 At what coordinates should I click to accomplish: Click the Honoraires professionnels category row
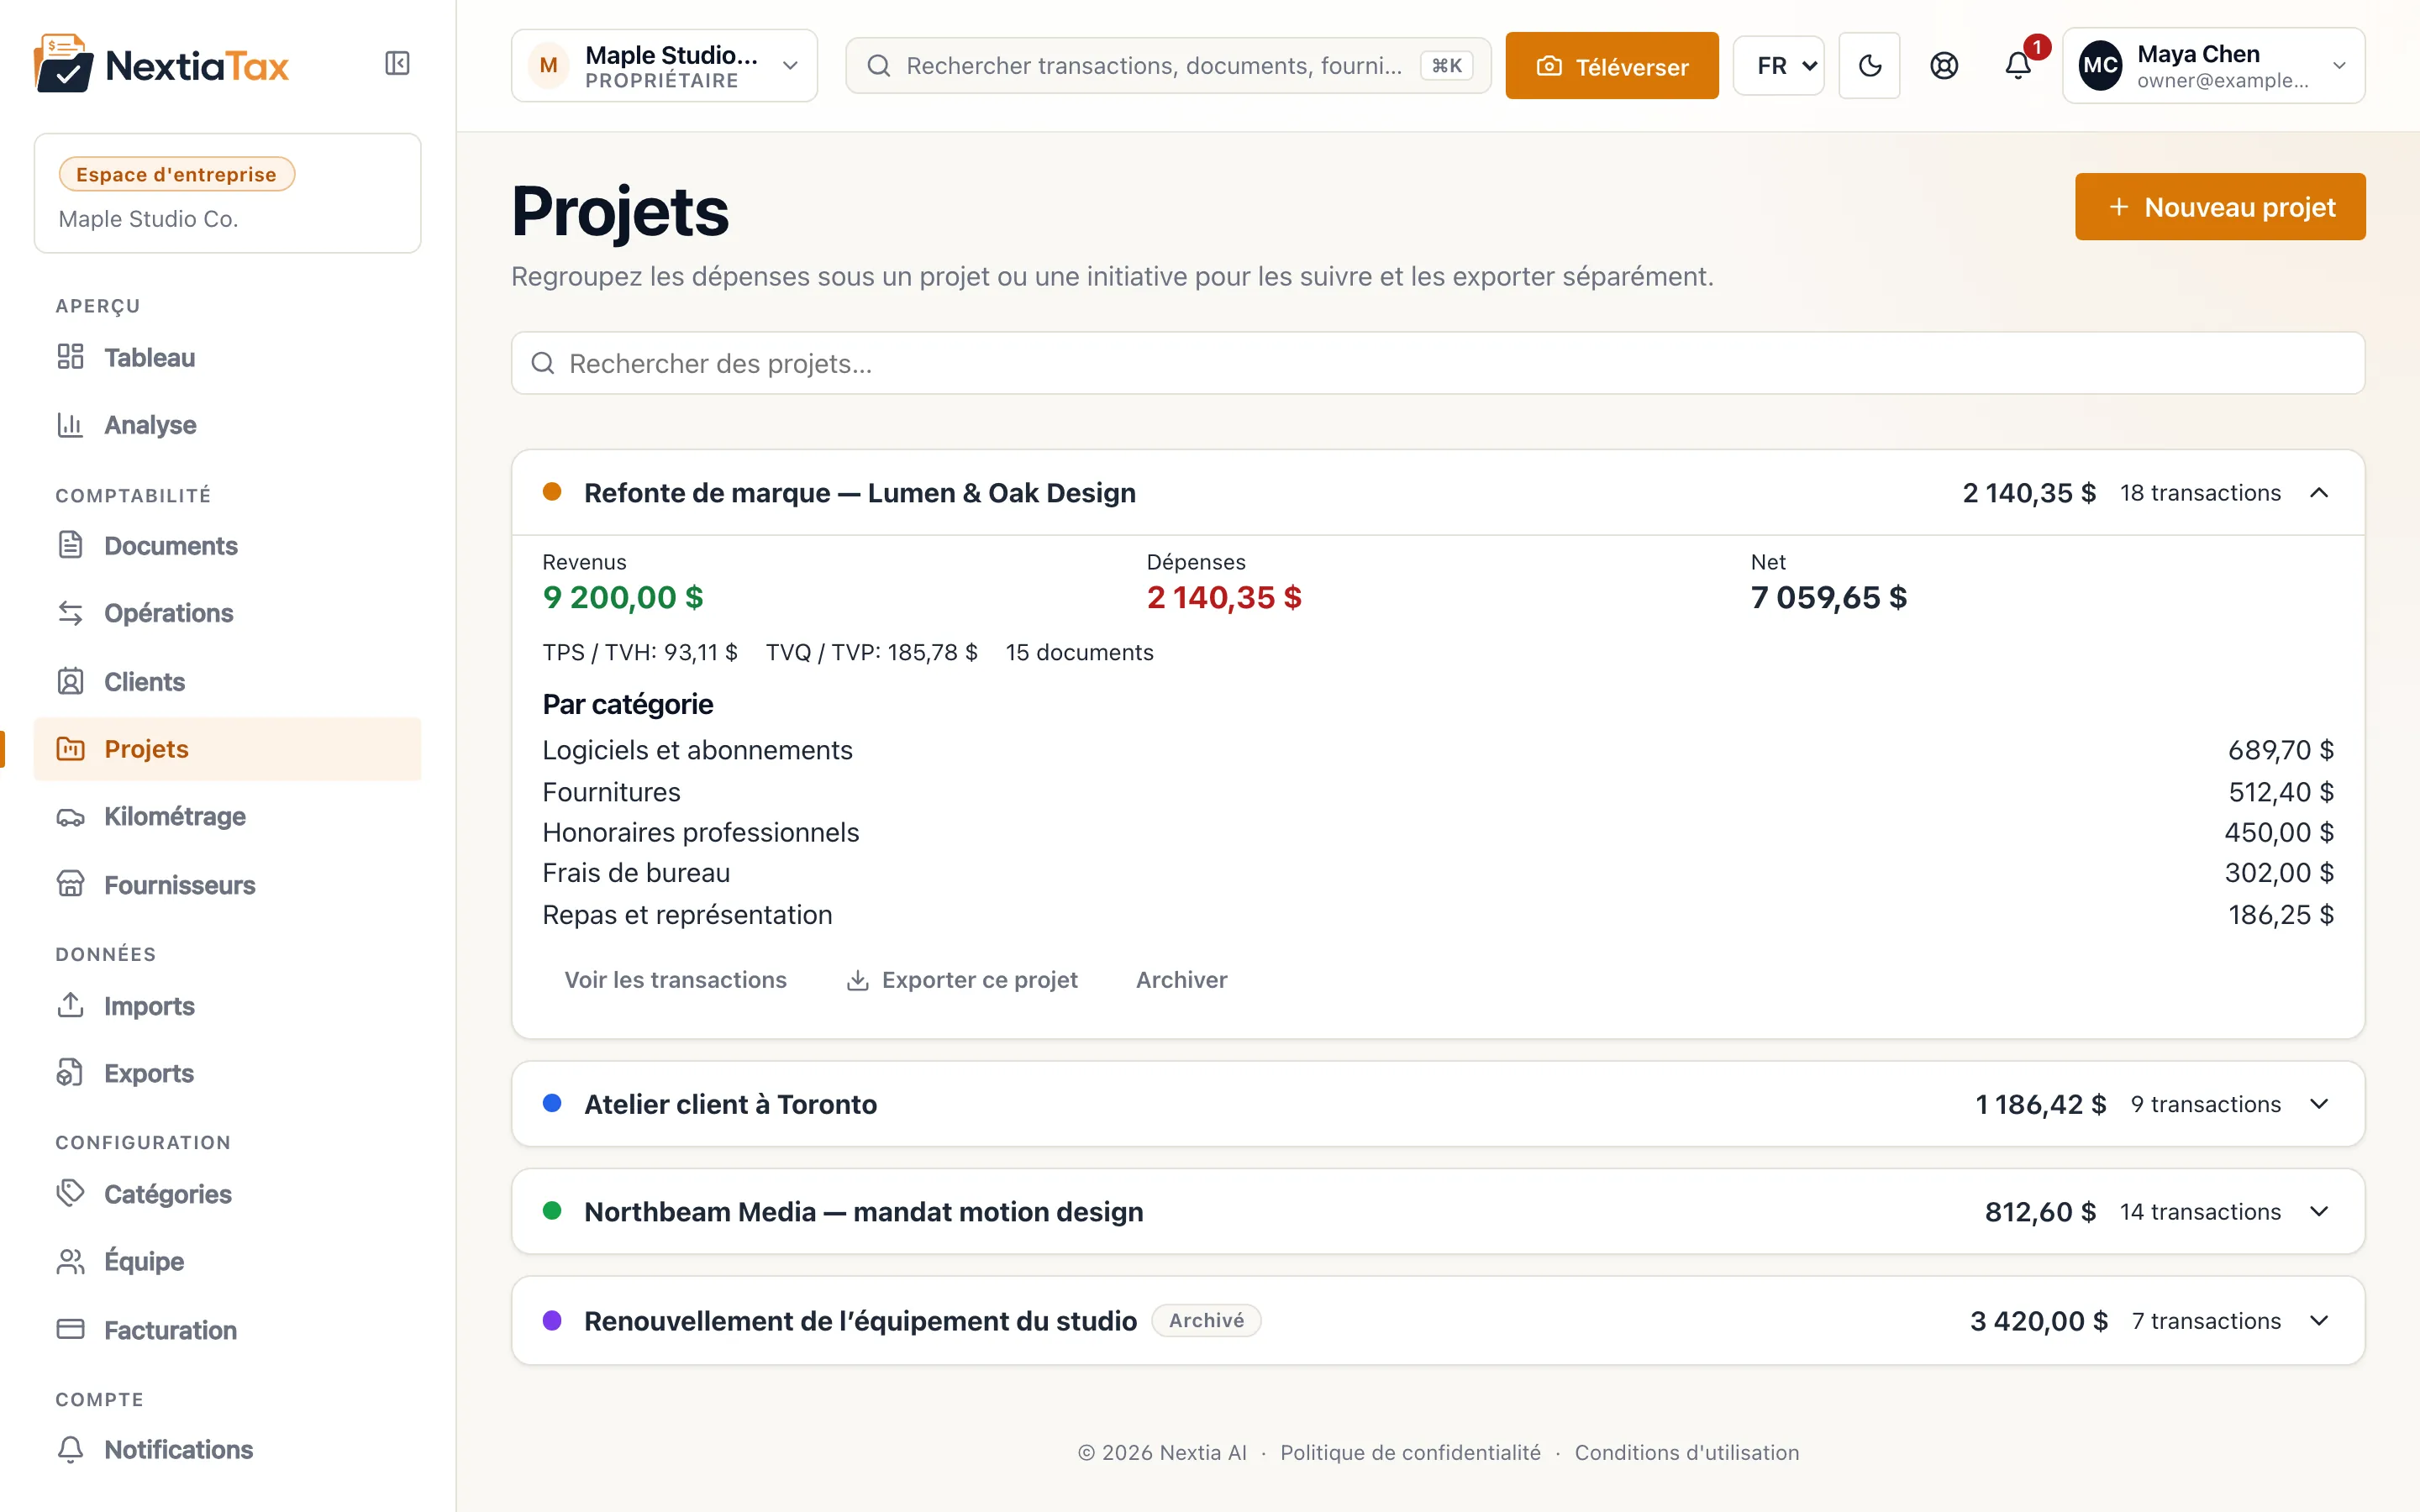1437,832
